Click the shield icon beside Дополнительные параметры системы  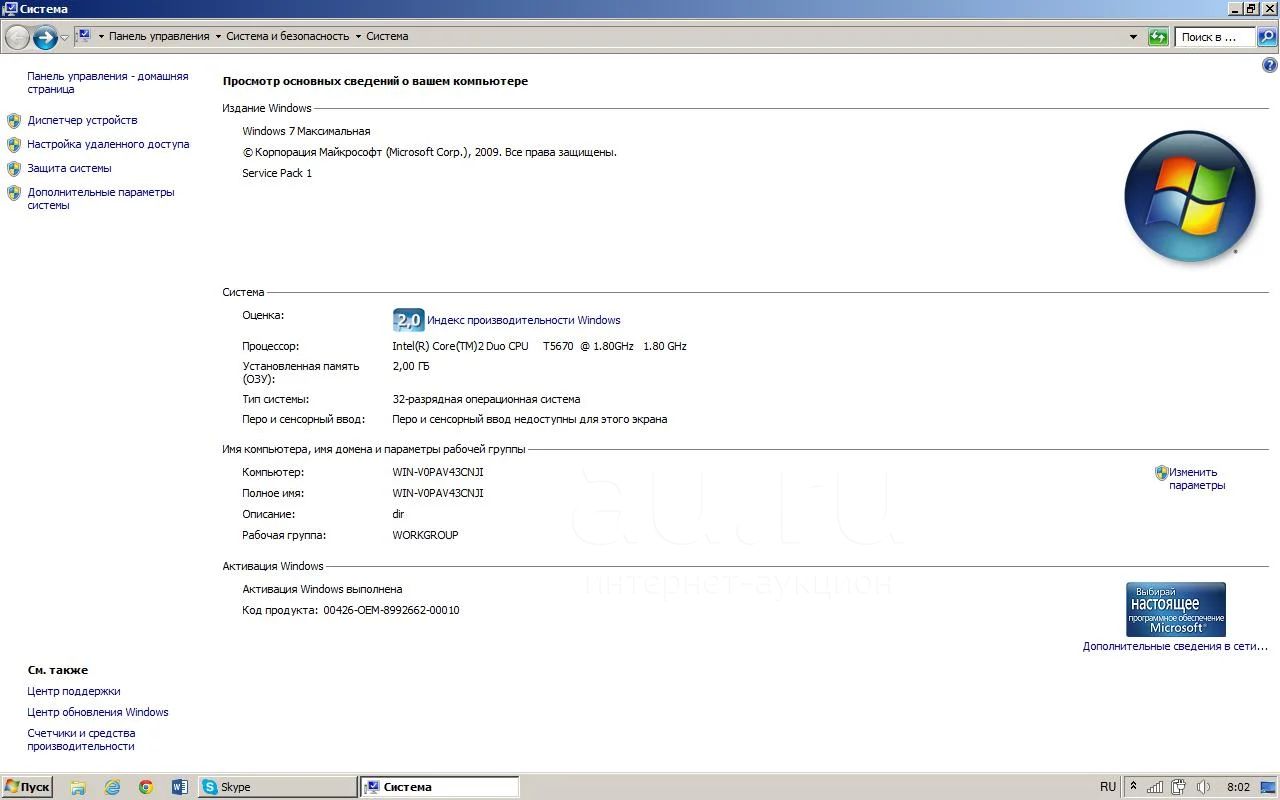click(14, 193)
